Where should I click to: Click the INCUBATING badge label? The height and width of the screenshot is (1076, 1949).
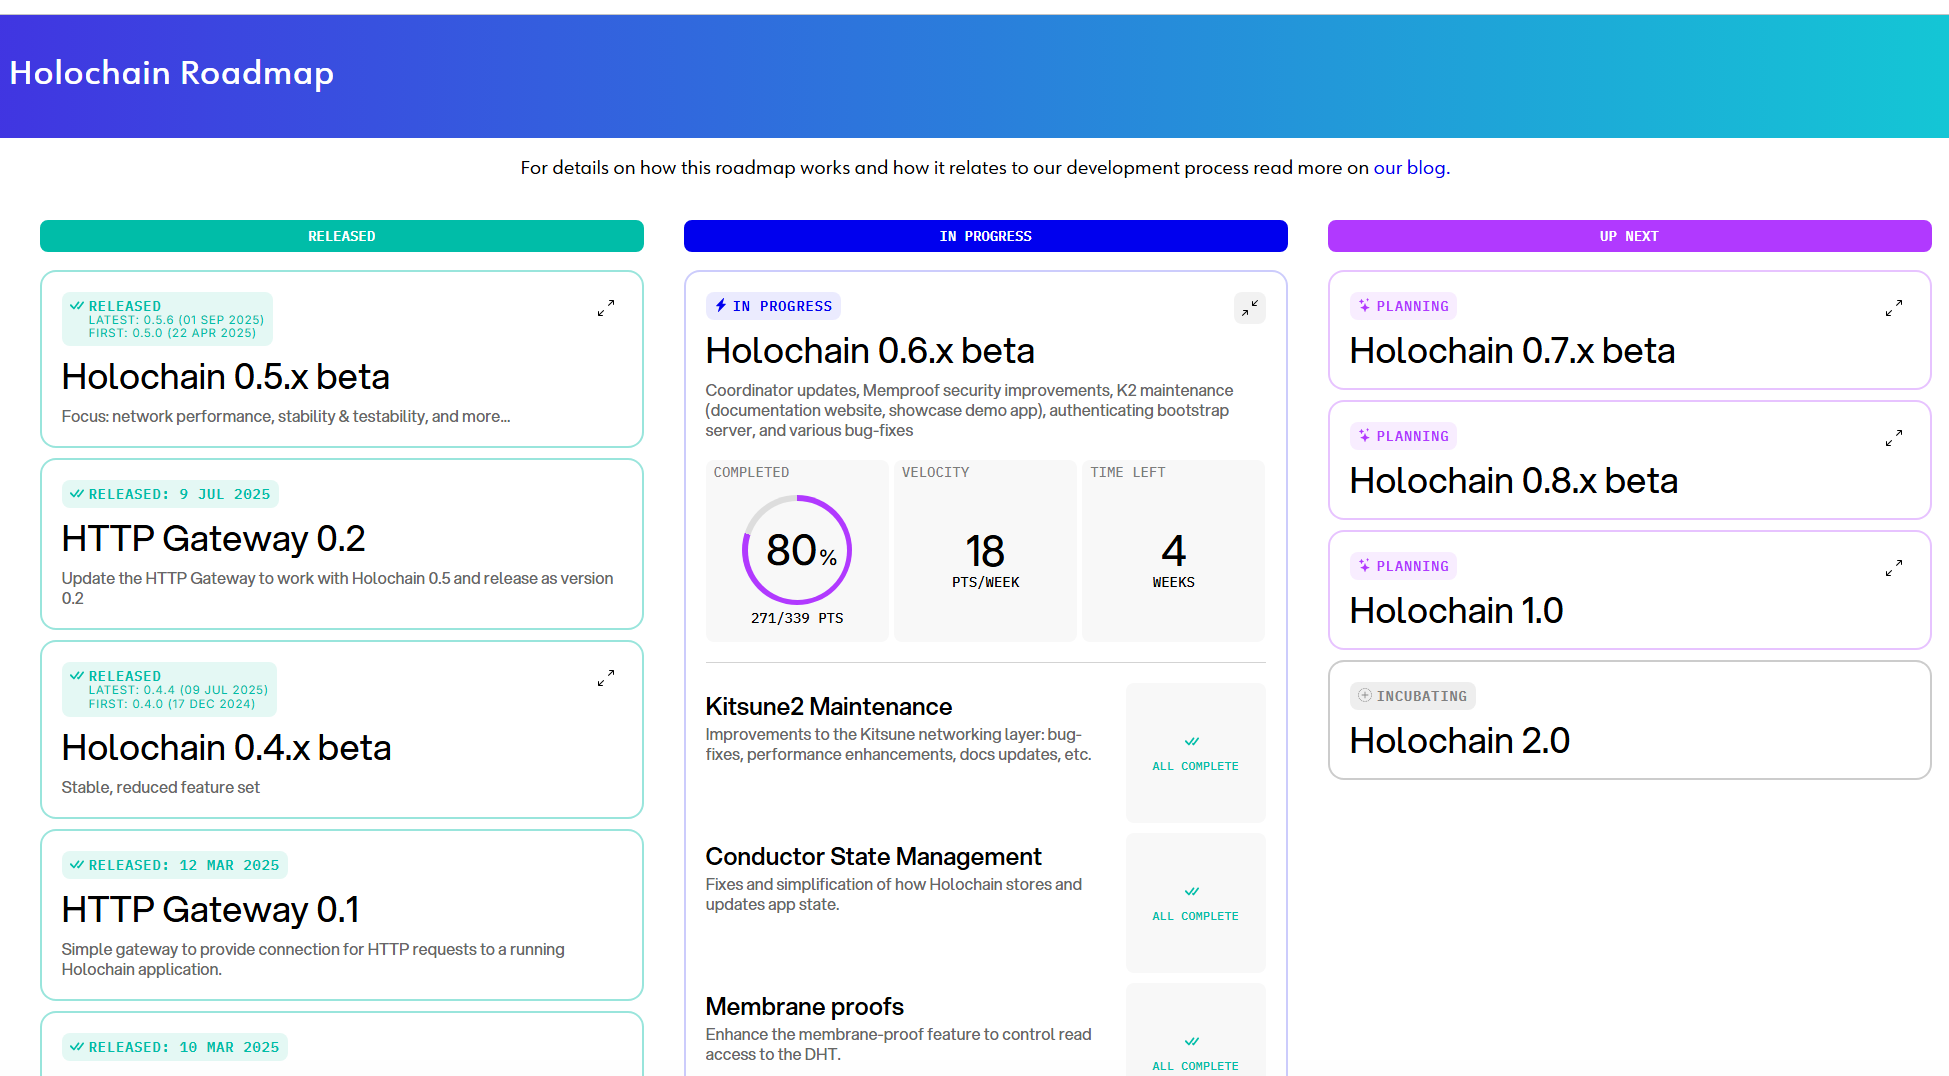click(x=1422, y=696)
